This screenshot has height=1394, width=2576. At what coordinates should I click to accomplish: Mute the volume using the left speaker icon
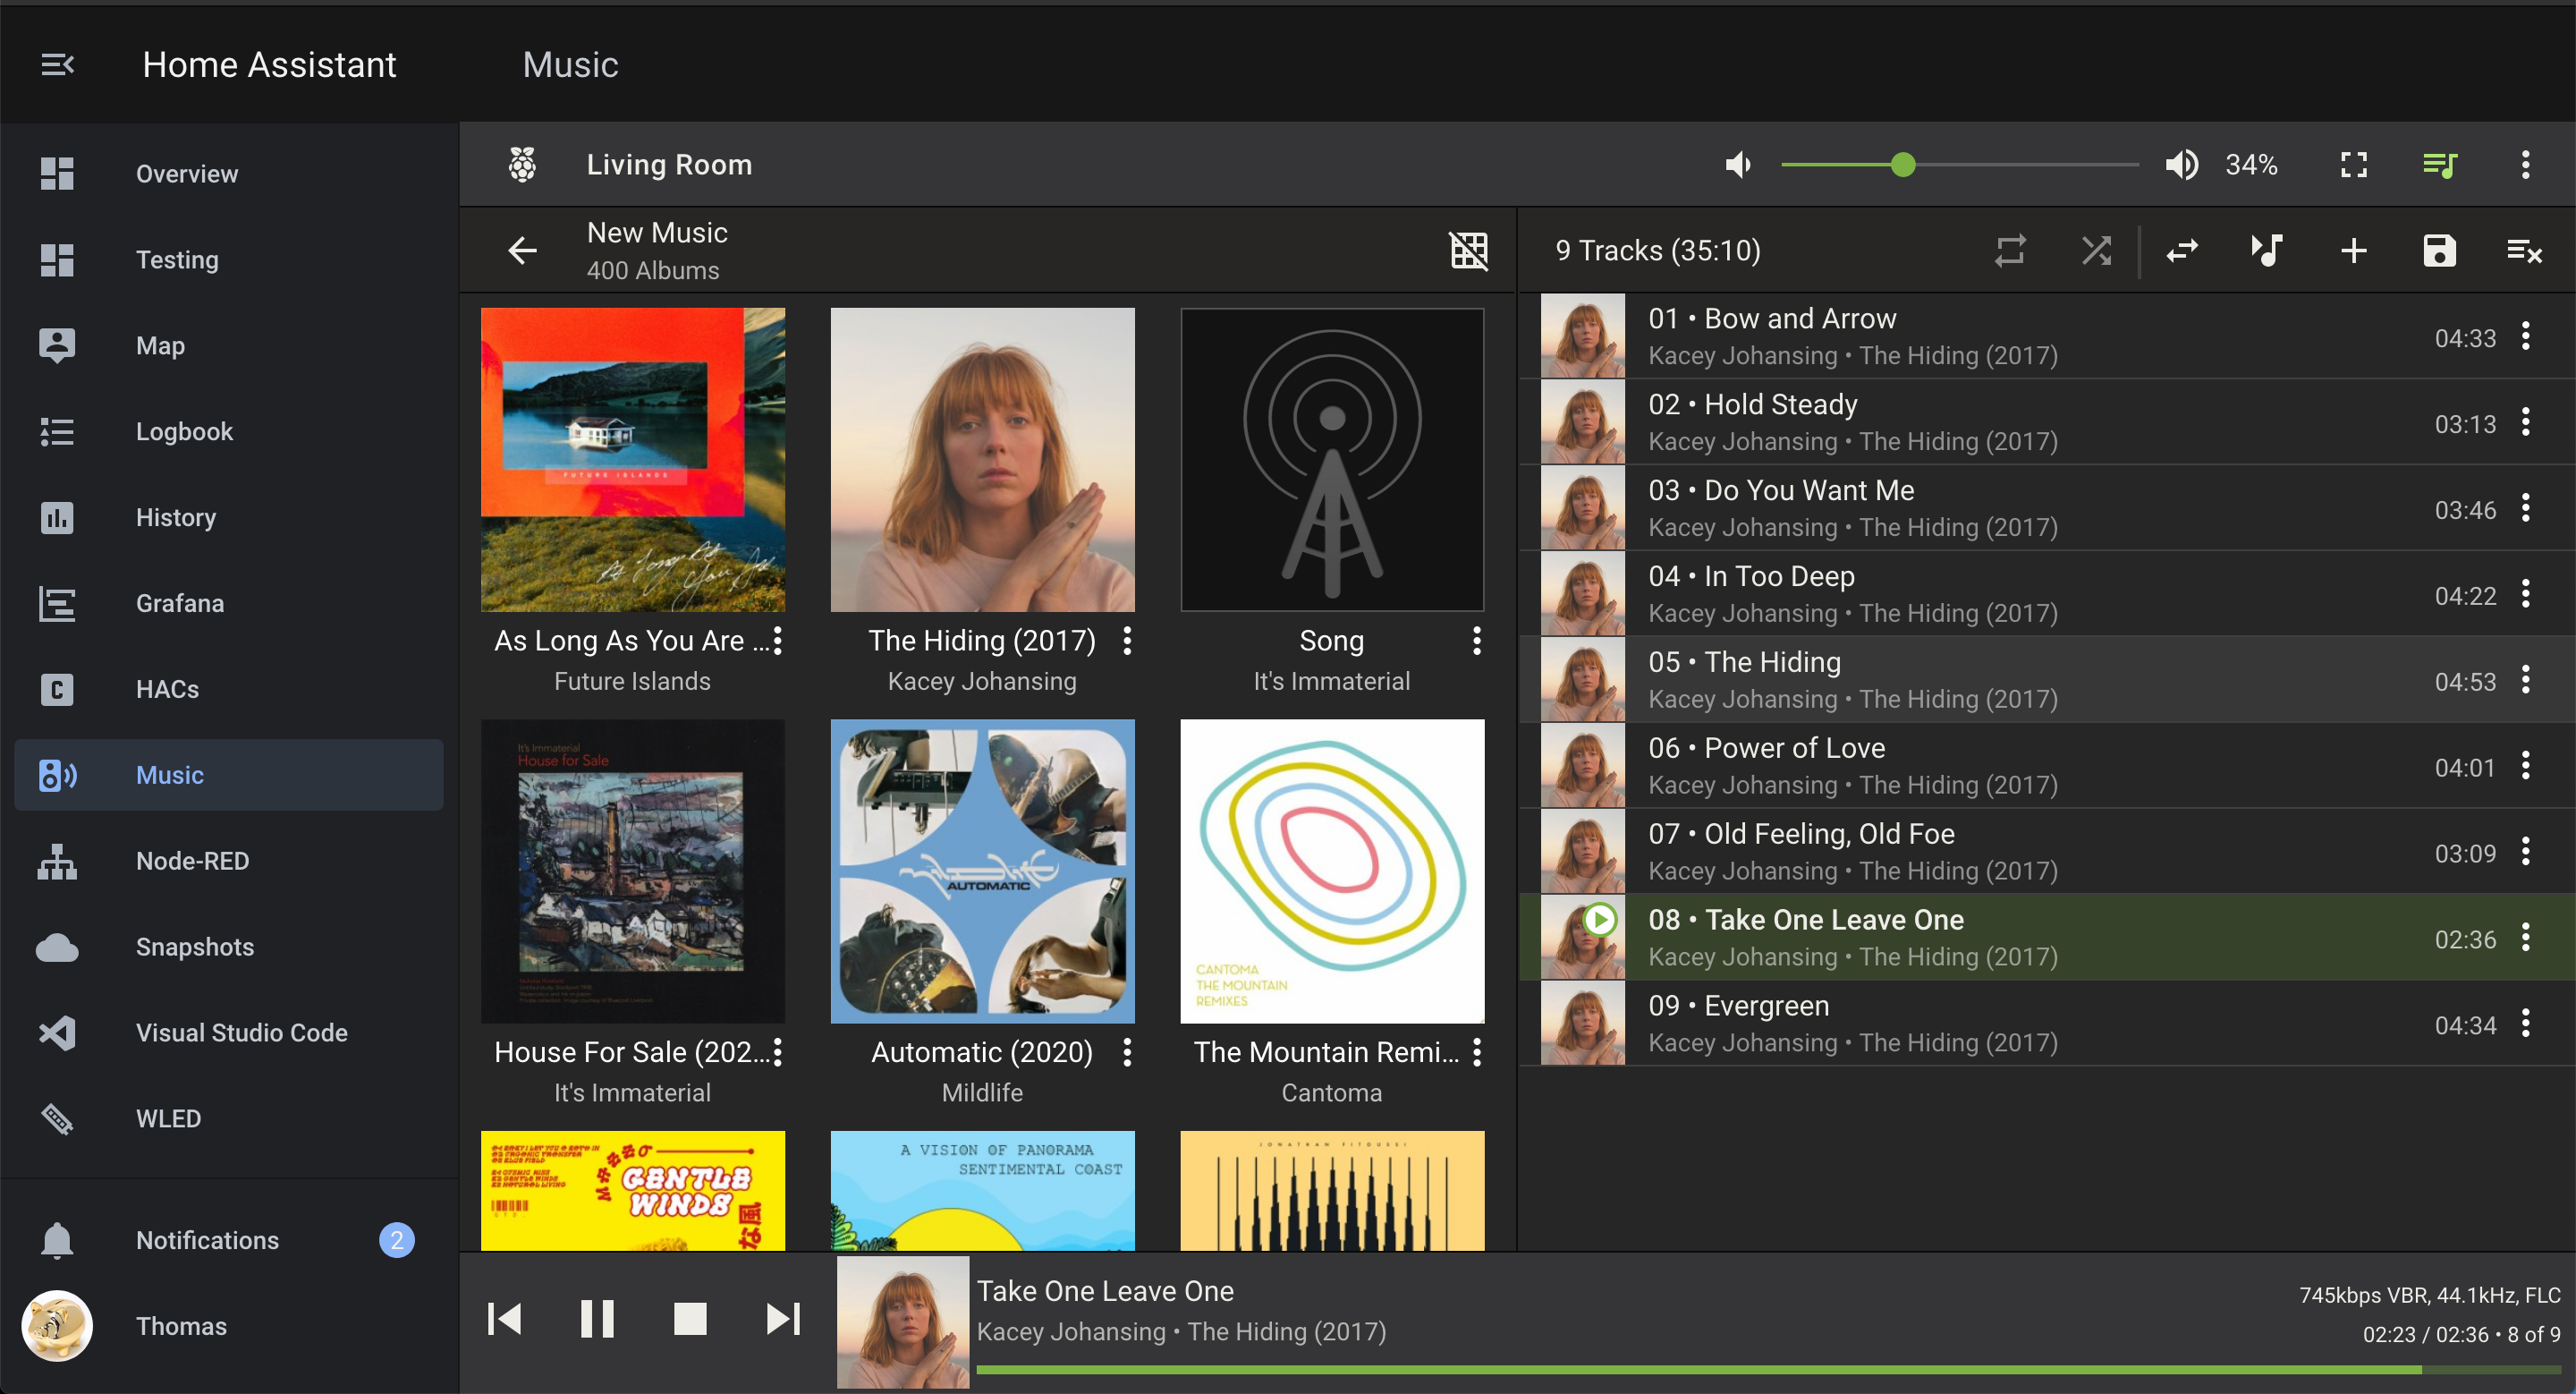point(1738,164)
